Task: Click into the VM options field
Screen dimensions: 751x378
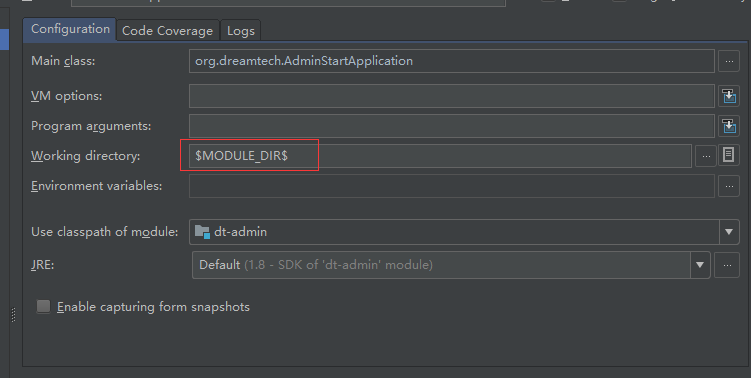Action: tap(452, 96)
